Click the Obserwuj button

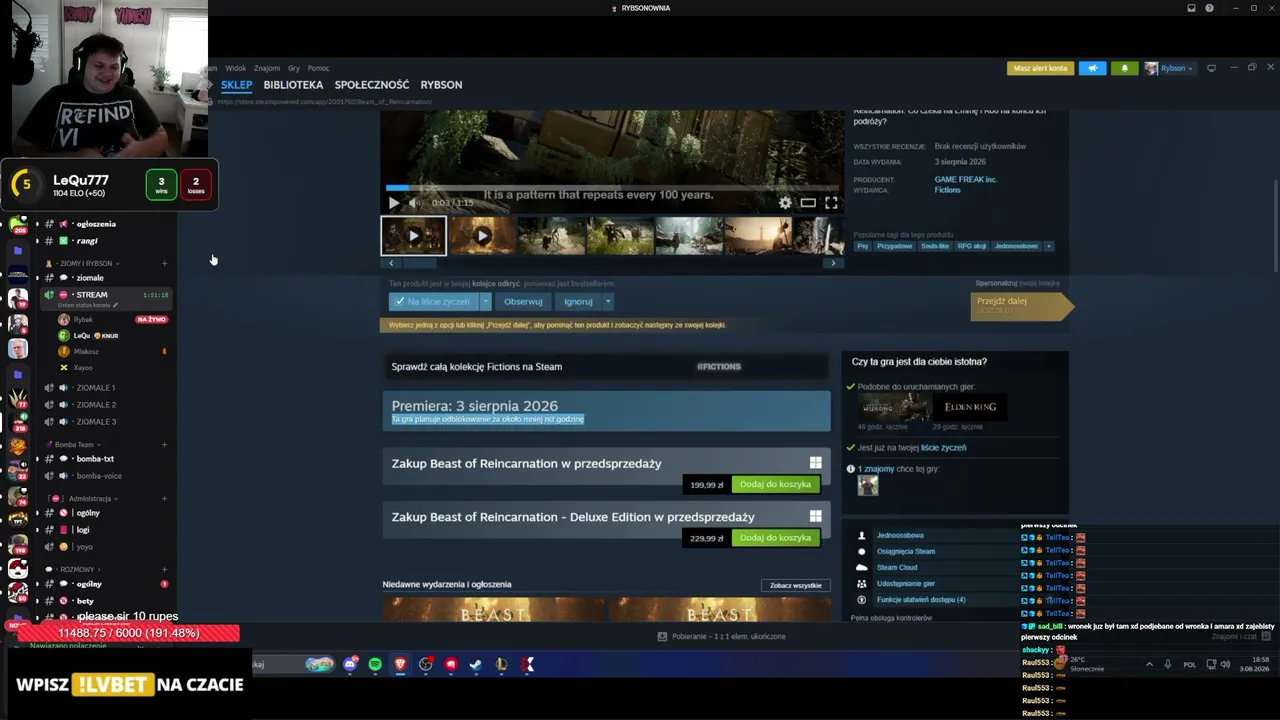coord(523,301)
